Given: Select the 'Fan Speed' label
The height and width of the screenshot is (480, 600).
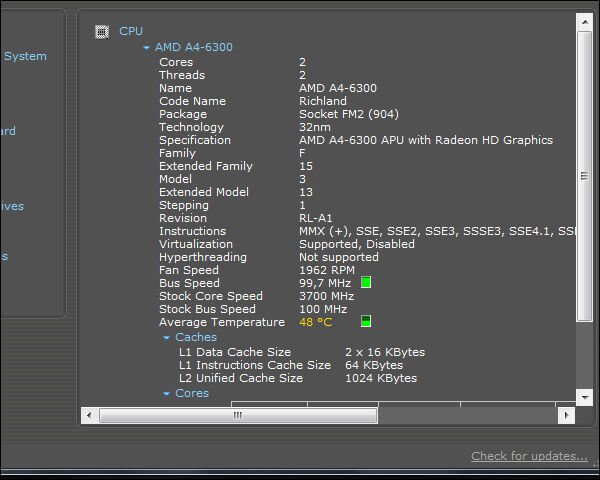Looking at the screenshot, I should (189, 270).
